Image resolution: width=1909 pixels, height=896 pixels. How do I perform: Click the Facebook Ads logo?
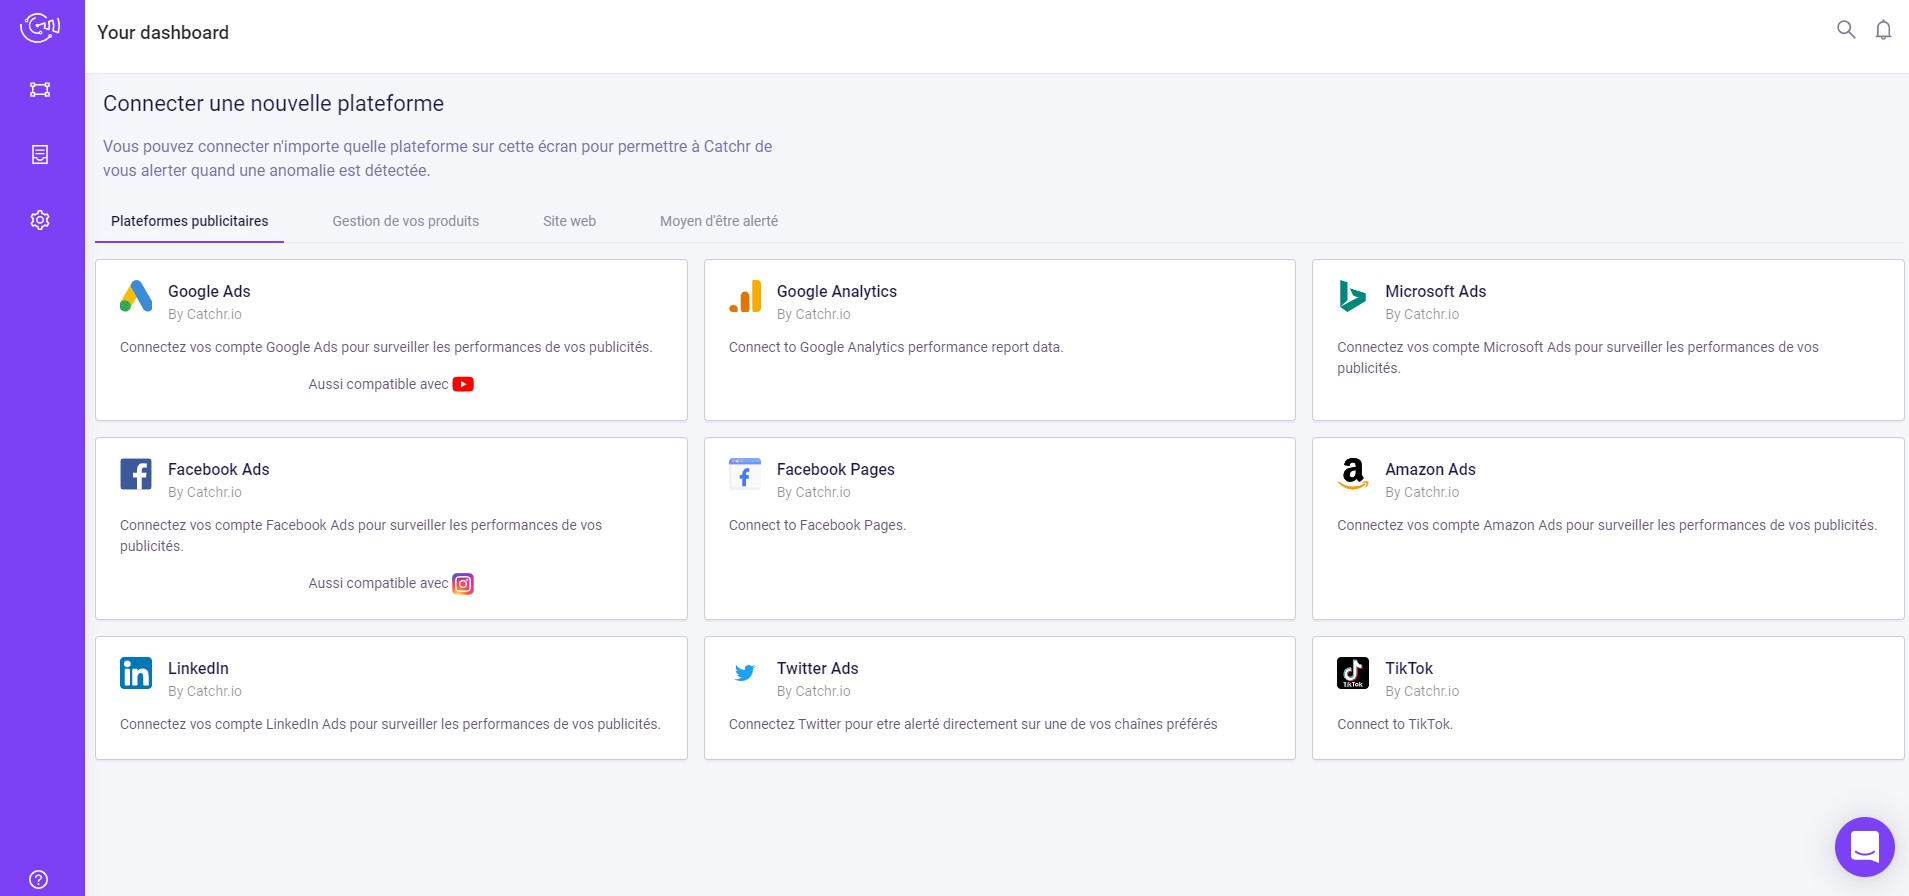point(136,474)
